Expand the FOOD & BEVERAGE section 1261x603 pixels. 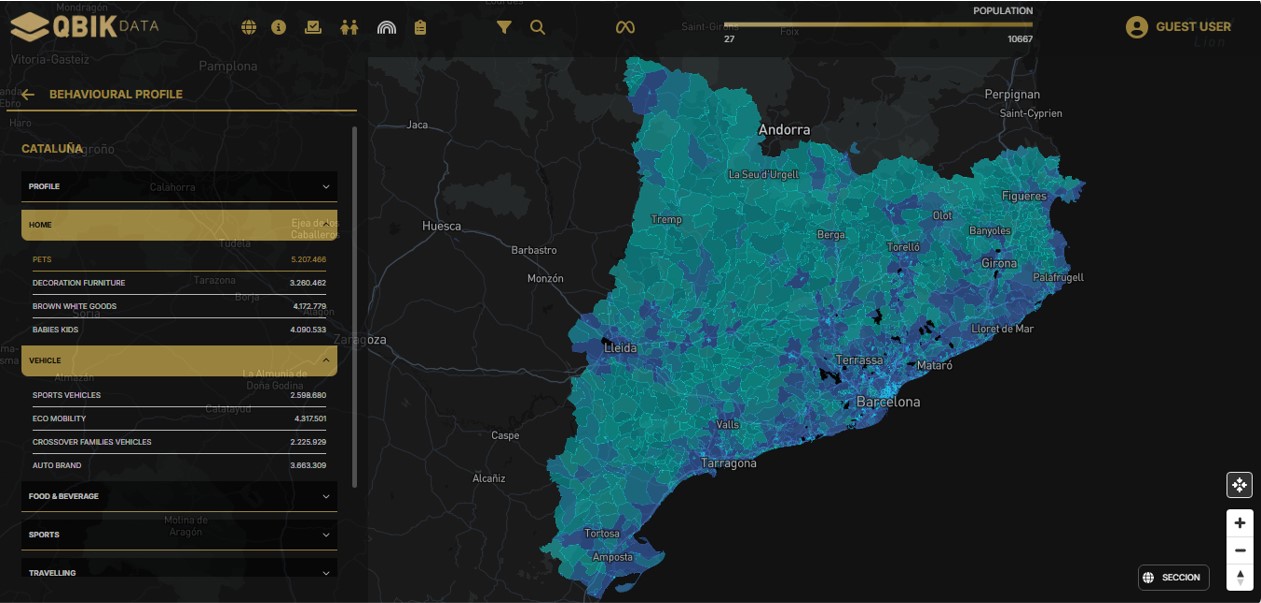coord(179,496)
